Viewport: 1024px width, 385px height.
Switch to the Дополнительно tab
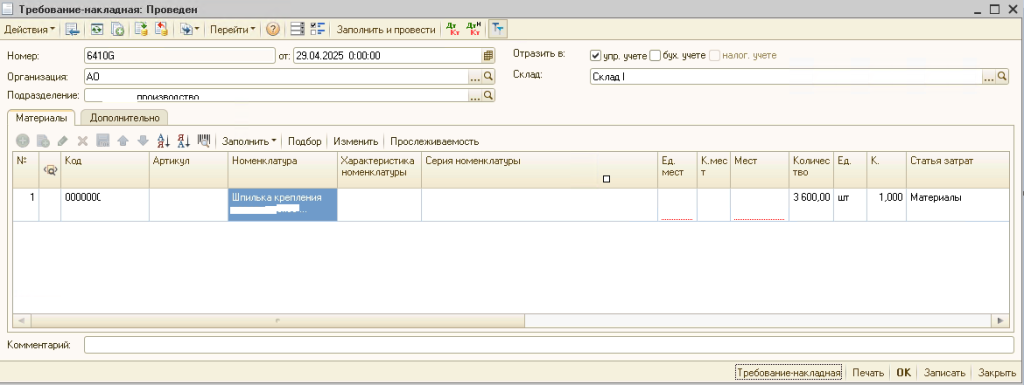125,118
